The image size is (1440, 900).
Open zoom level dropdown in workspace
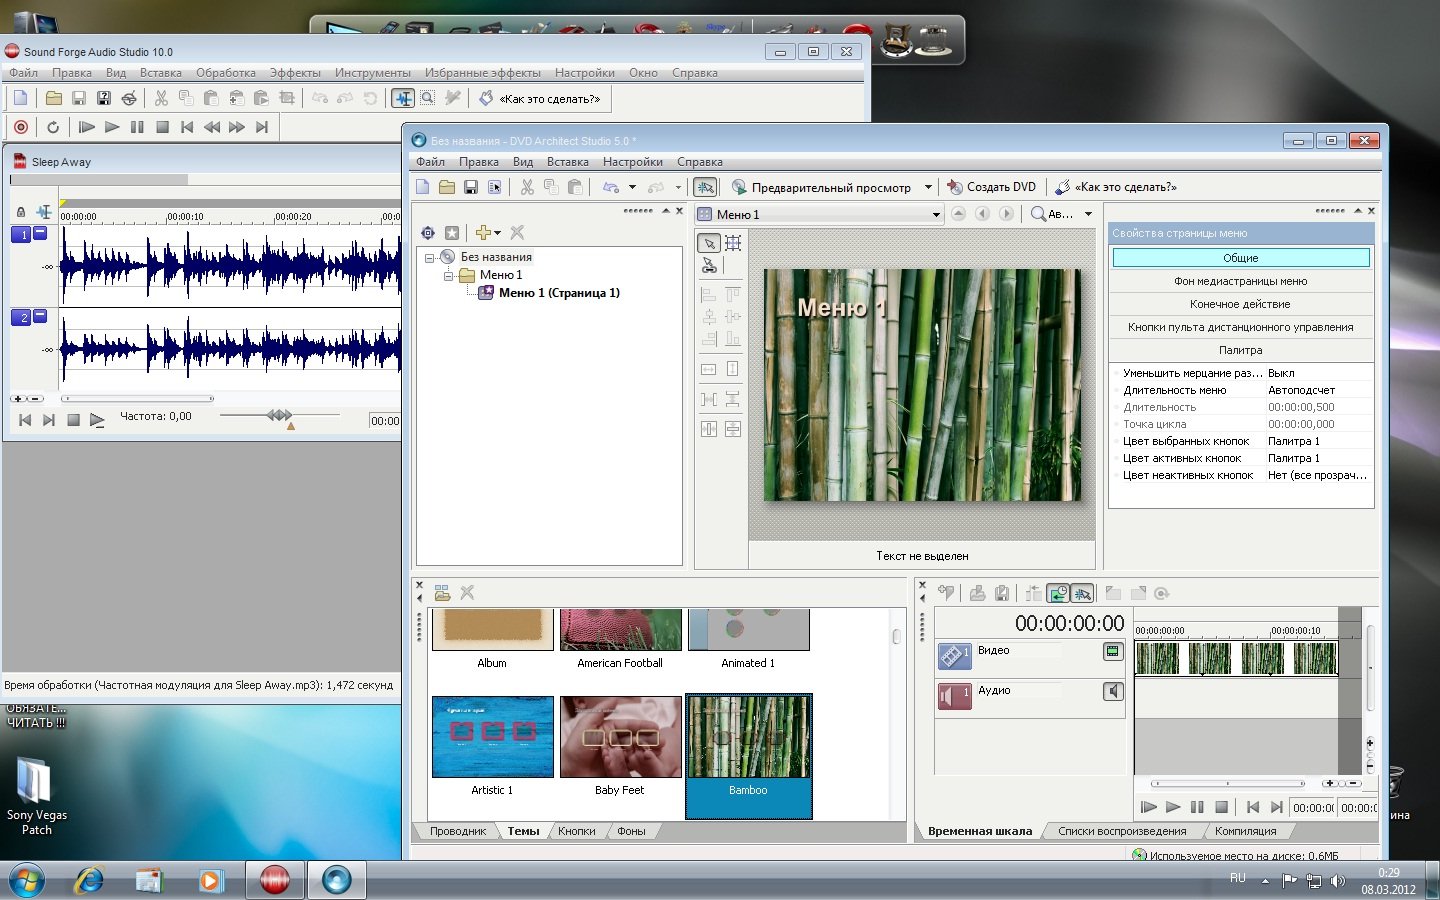[1088, 214]
